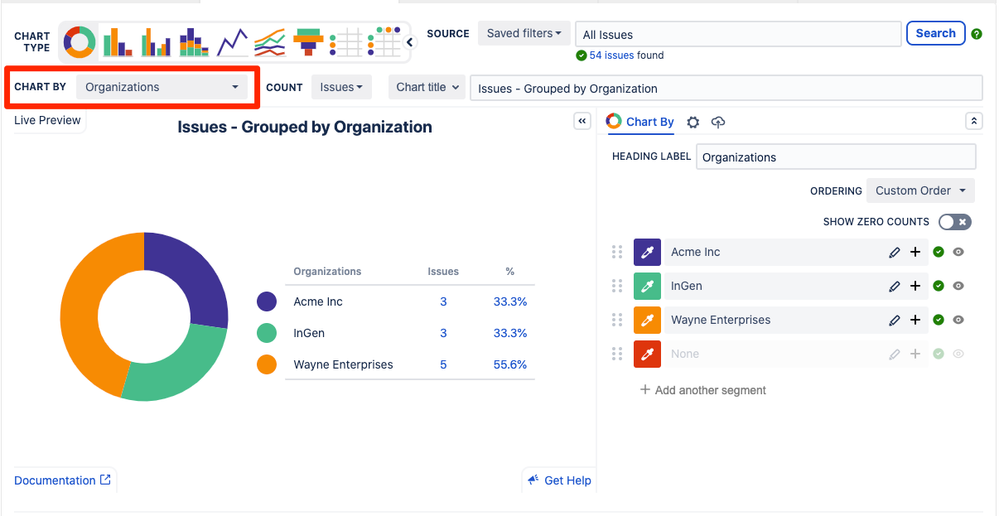Focus the All Issues source field
The image size is (999, 516).
[x=738, y=34]
